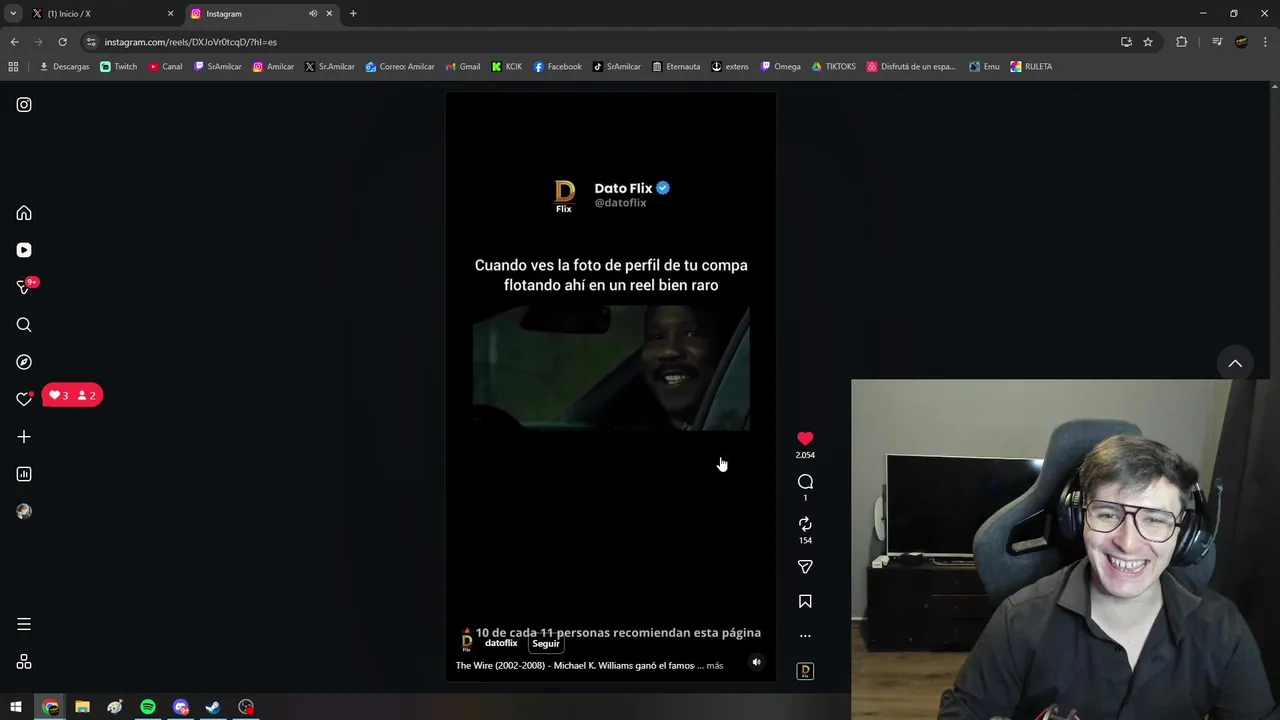Screen dimensions: 1280x720
Task: Open Emu bookmark
Action: [984, 67]
